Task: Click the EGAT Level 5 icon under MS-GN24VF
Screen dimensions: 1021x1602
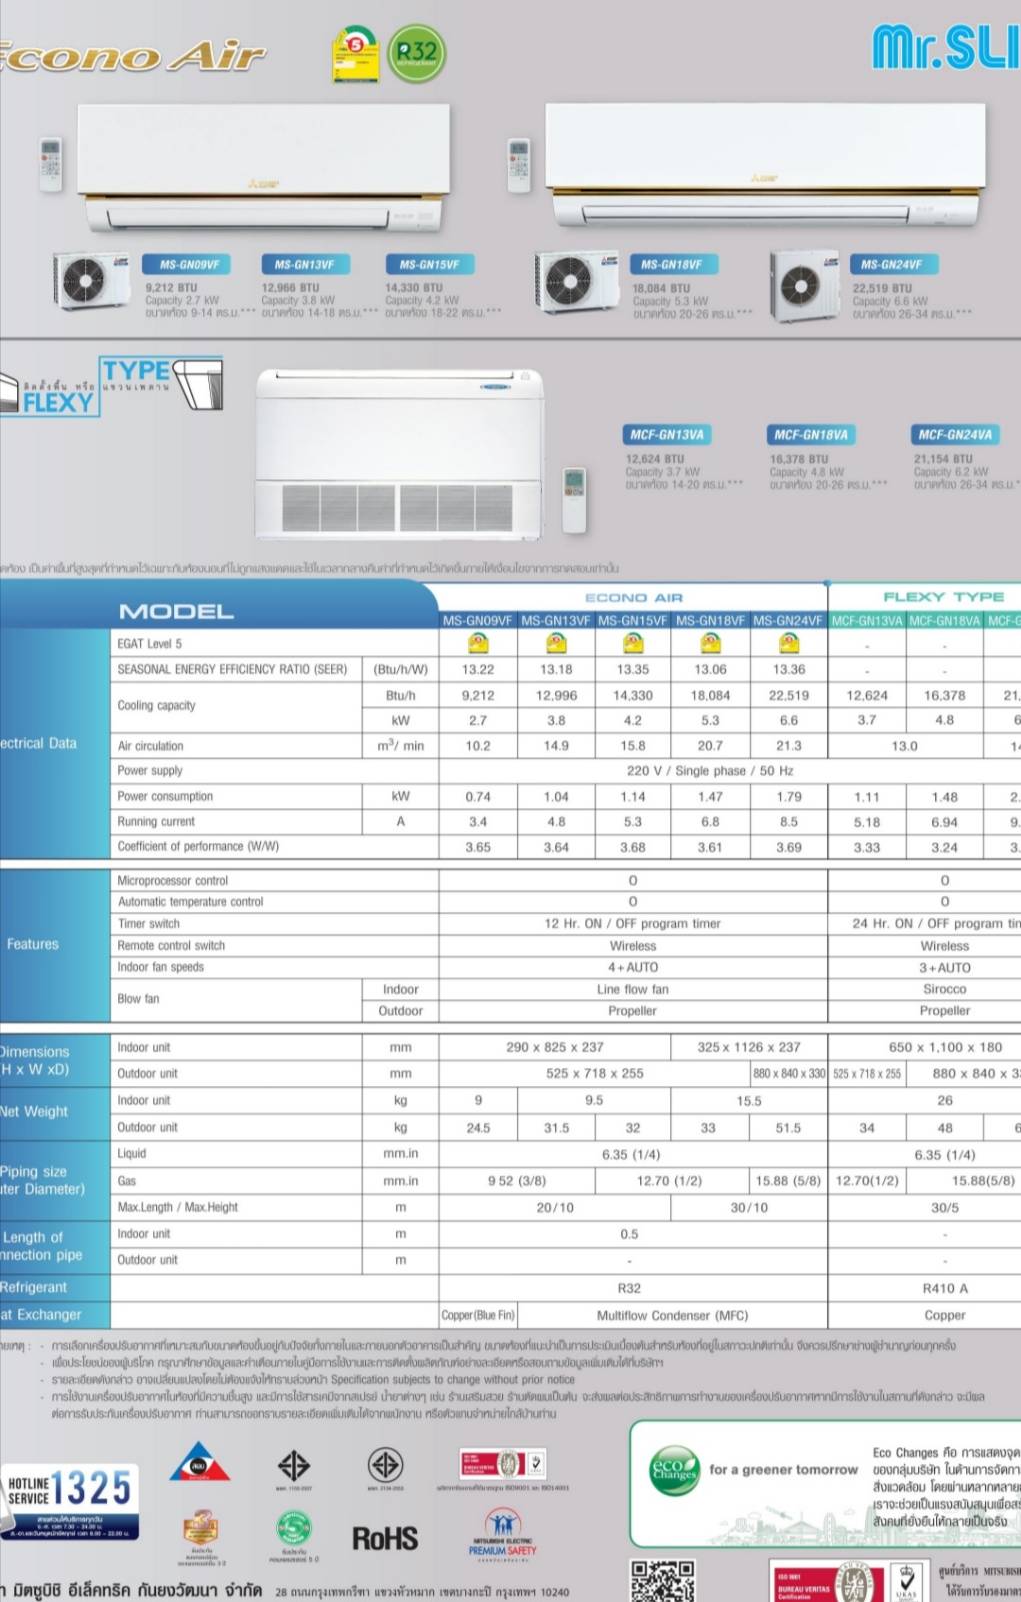Action: click(x=788, y=644)
